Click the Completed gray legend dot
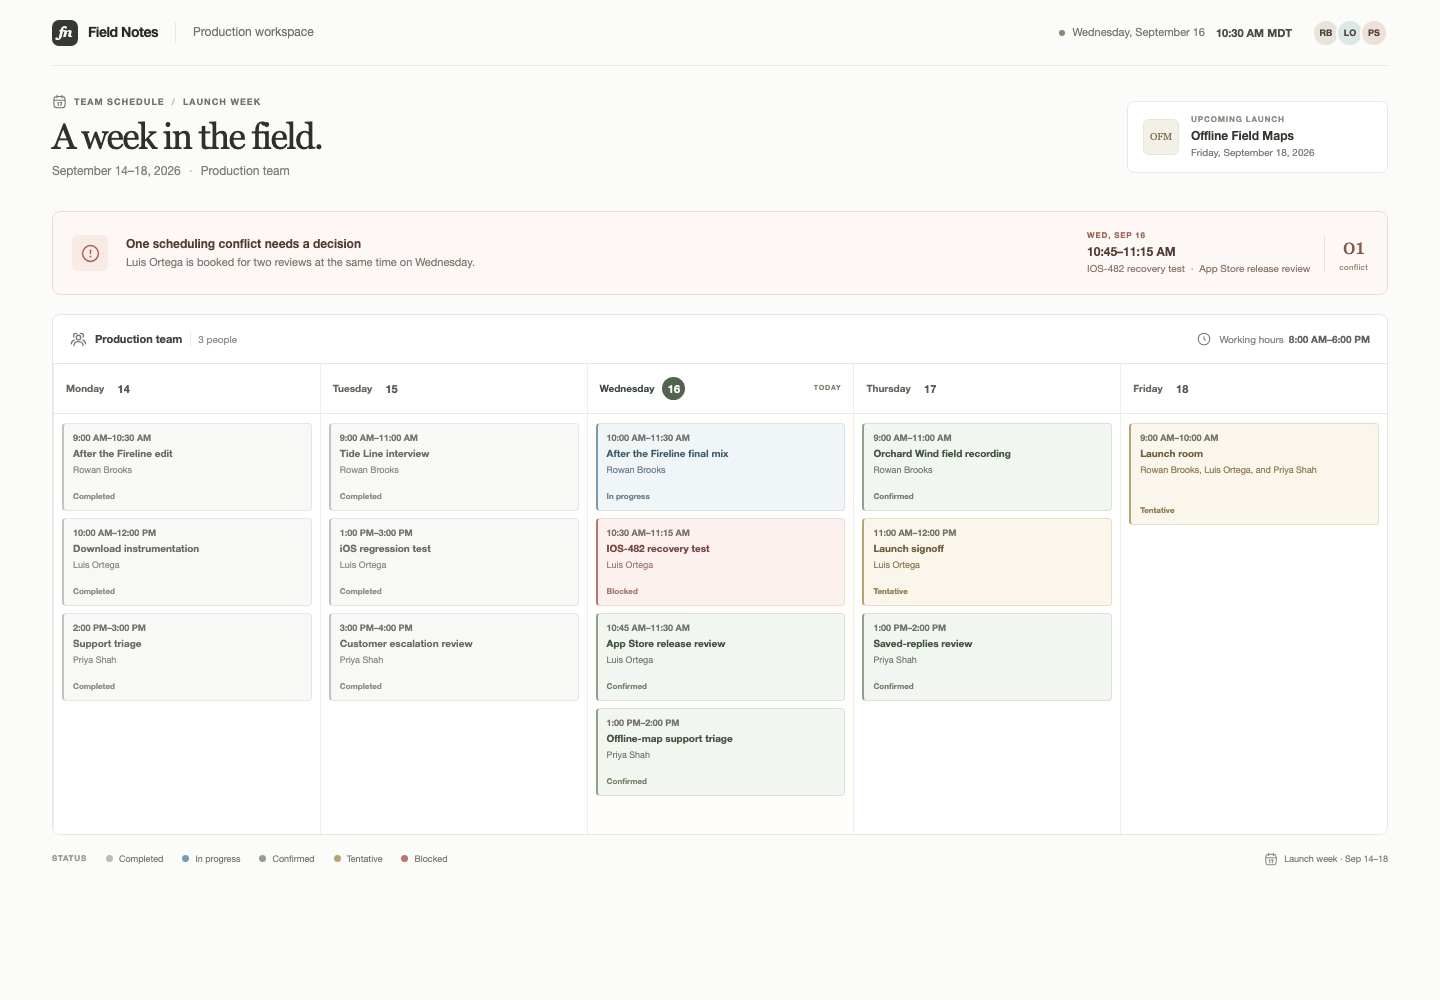Viewport: 1440px width, 1000px height. [x=110, y=859]
